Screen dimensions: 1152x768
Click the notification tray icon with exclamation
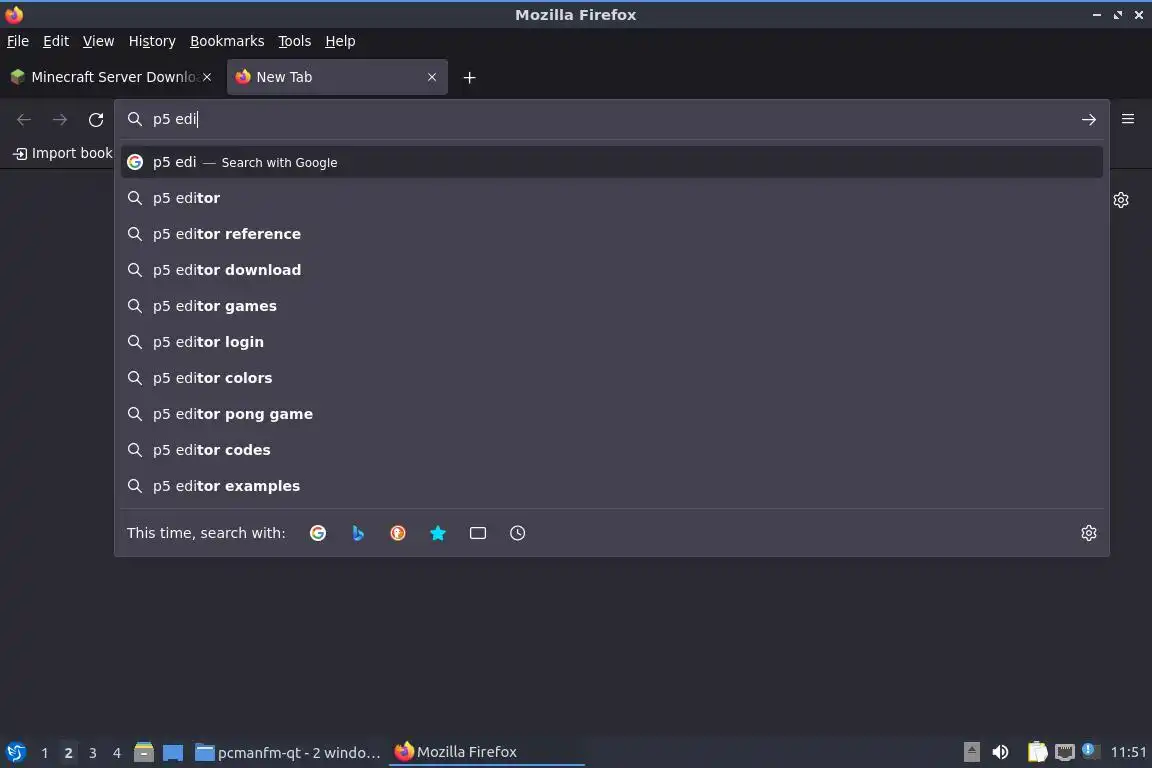(x=1090, y=750)
